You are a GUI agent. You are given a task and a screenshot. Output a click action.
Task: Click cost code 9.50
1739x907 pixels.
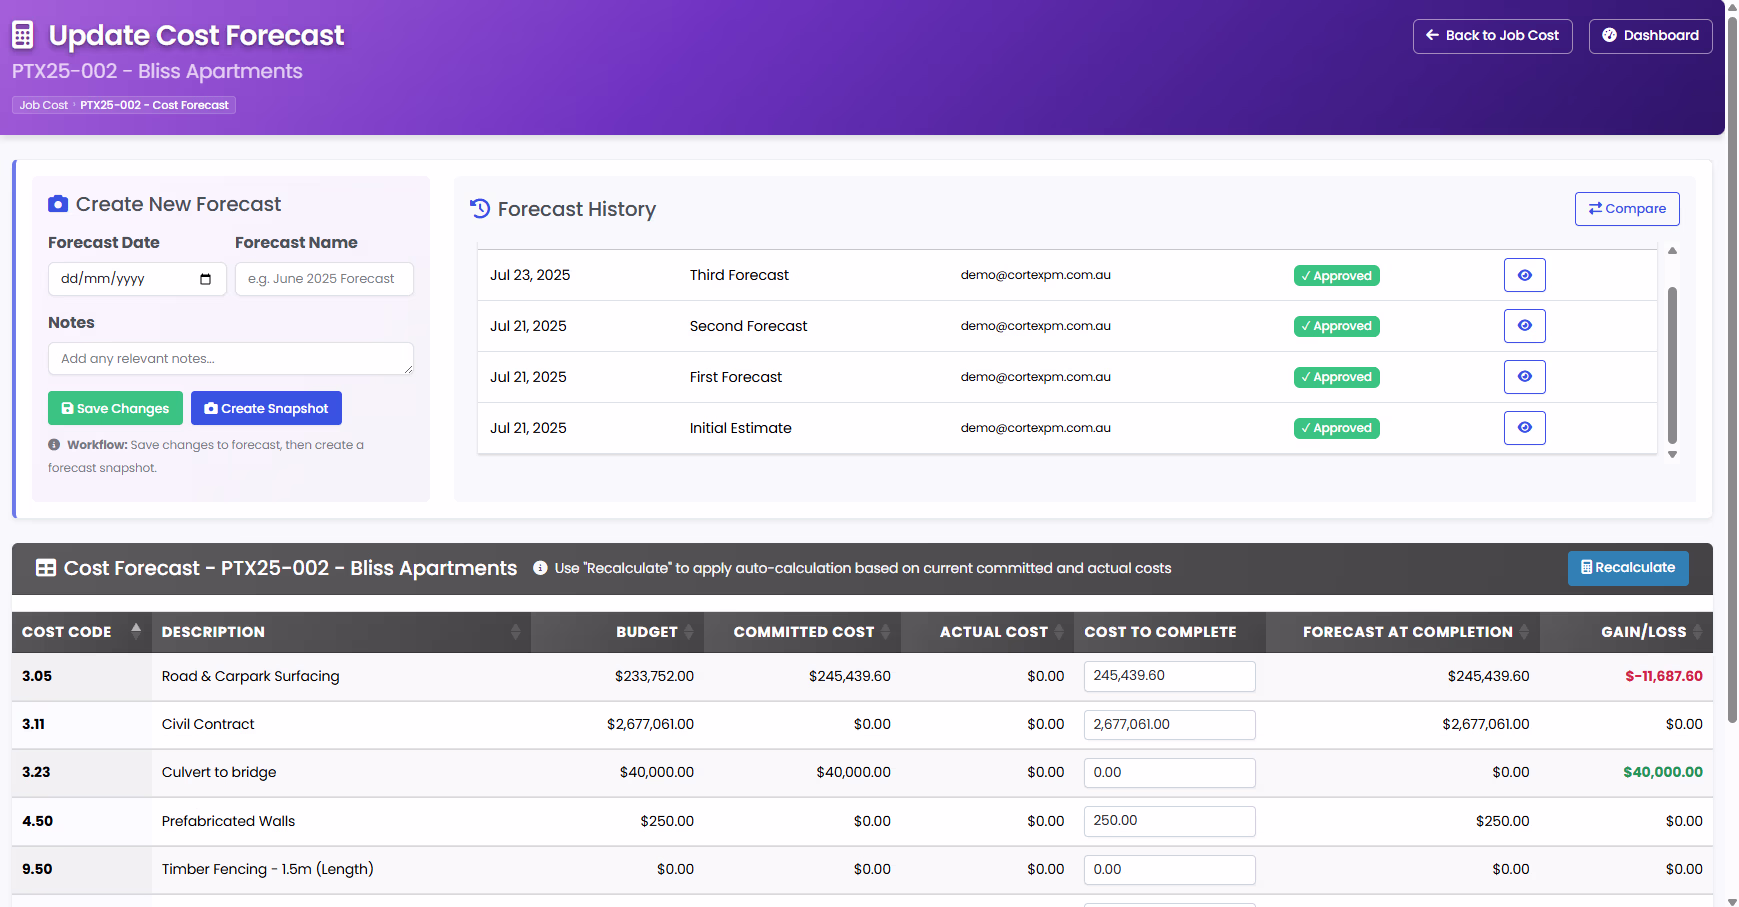[x=37, y=869]
